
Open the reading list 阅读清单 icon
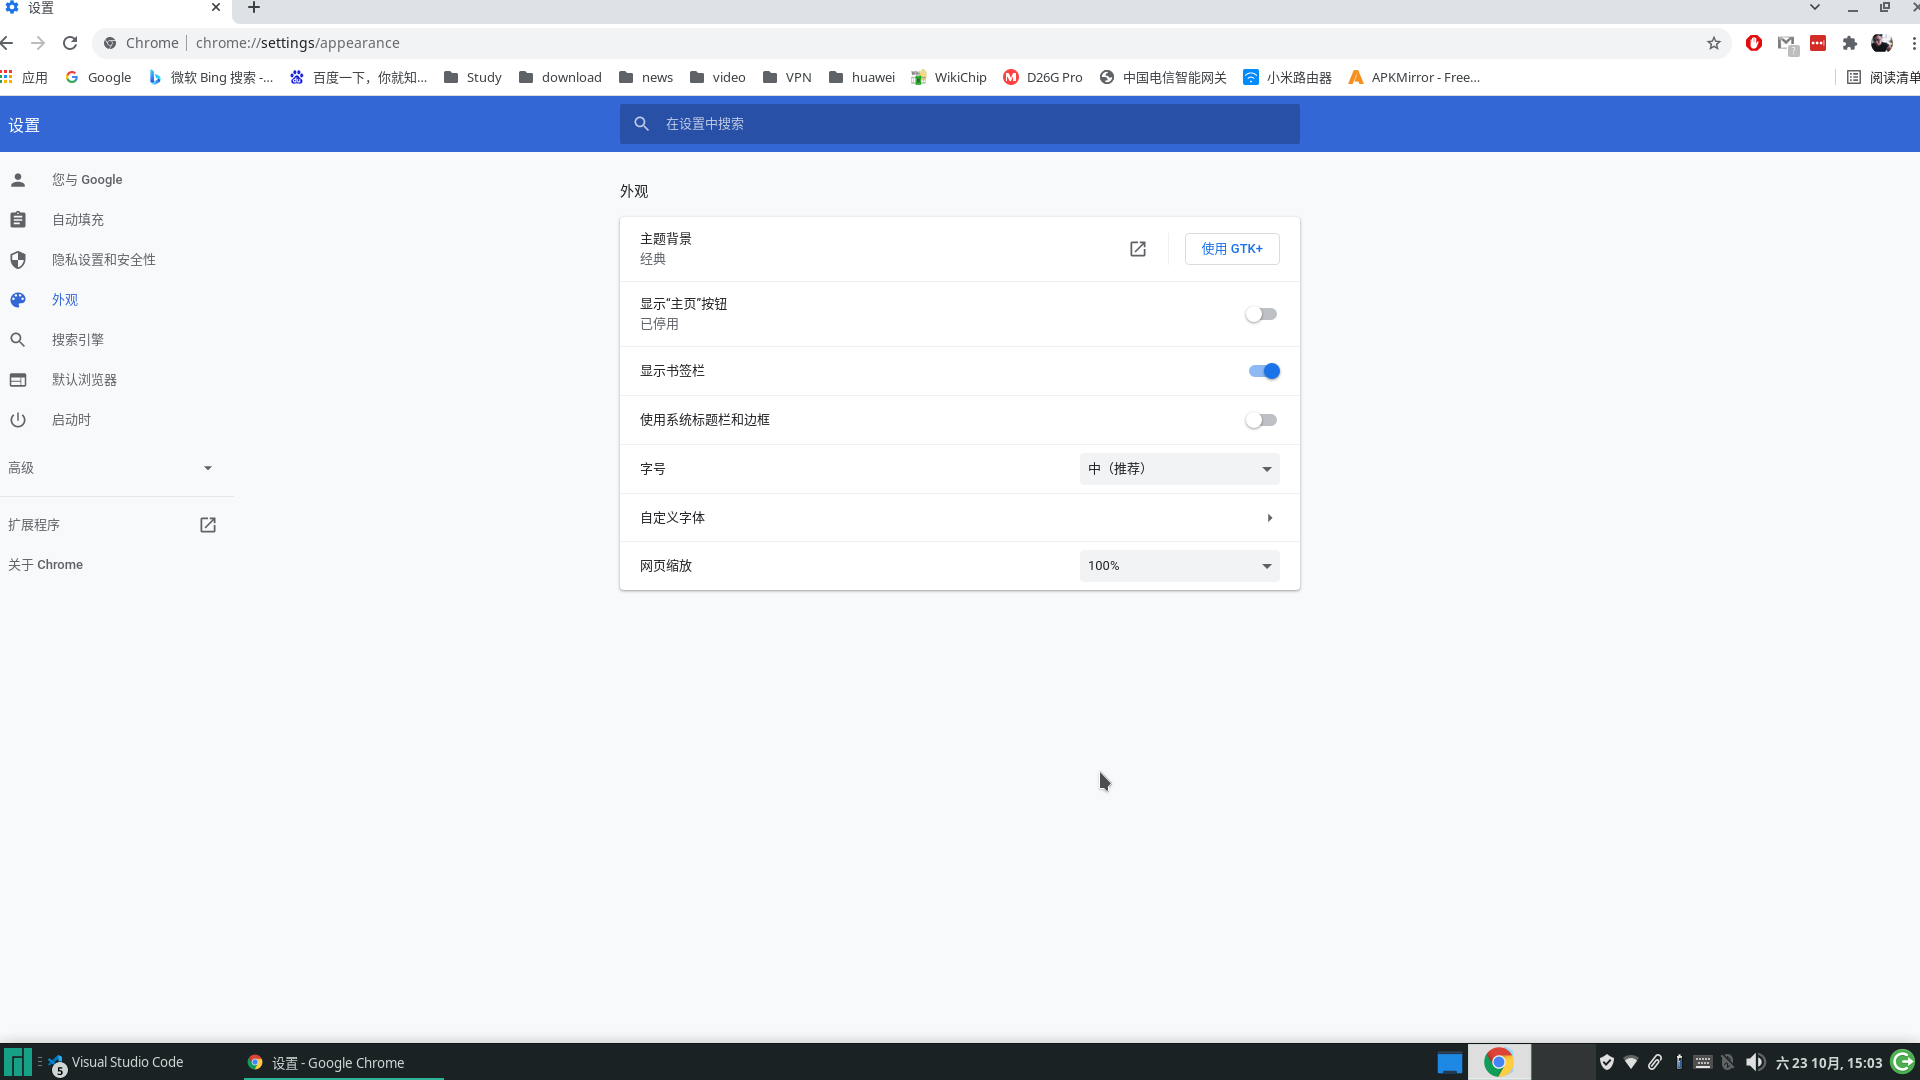pos(1854,77)
